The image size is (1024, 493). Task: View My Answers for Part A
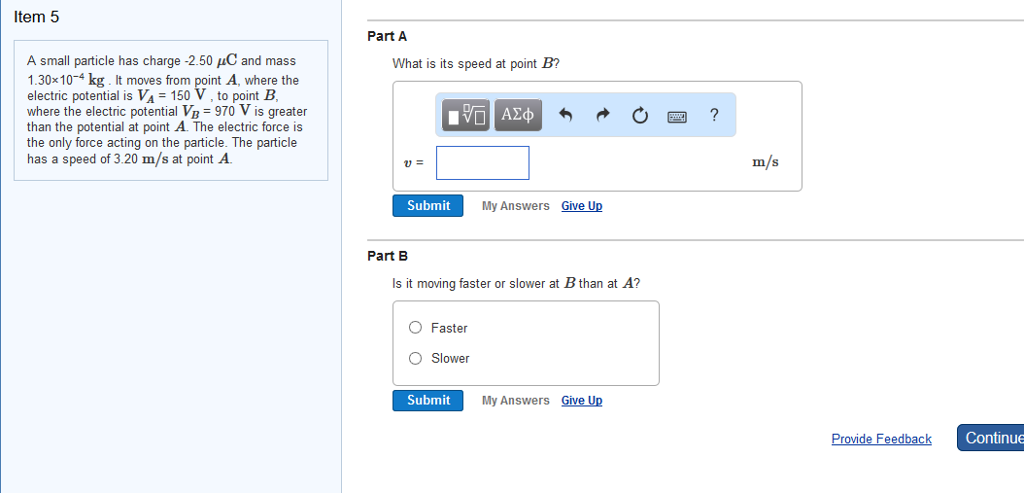(x=515, y=206)
